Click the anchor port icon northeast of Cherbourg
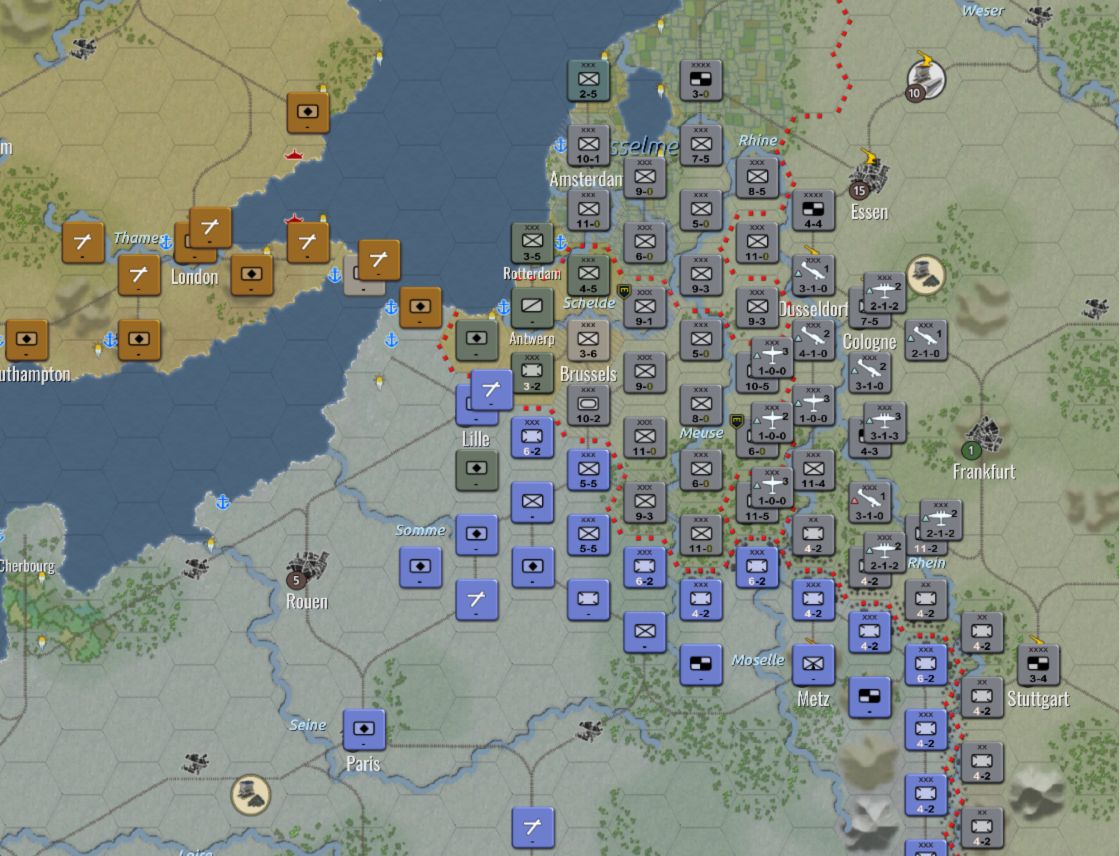Screen dimensions: 1119x856 pos(223,502)
